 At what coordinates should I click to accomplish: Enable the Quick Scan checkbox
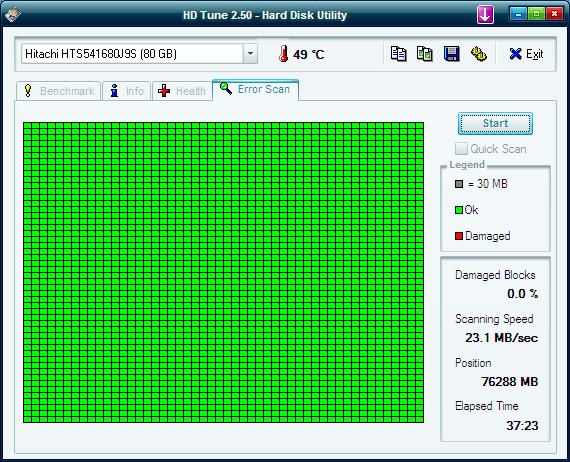click(x=461, y=149)
